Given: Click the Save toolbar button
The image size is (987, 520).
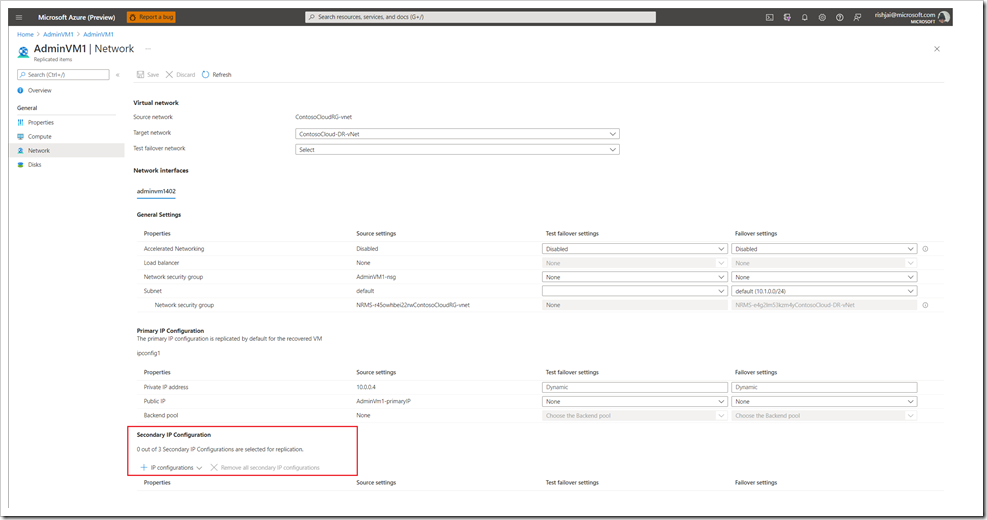Looking at the screenshot, I should tap(148, 75).
